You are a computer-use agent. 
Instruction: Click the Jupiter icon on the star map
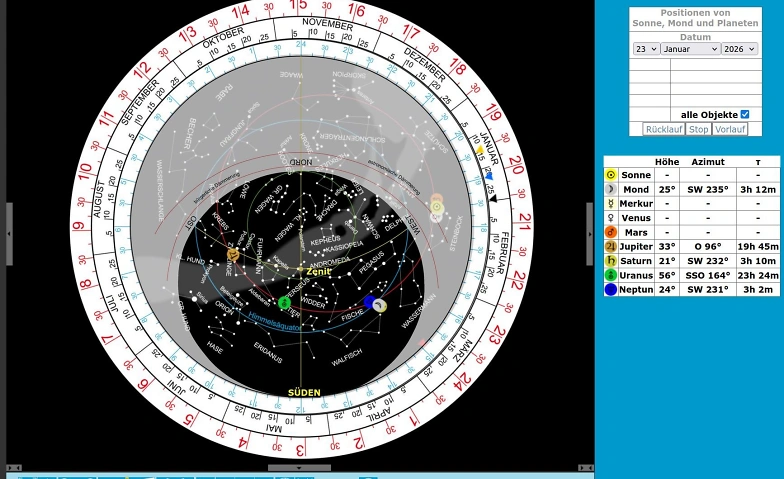point(232,254)
